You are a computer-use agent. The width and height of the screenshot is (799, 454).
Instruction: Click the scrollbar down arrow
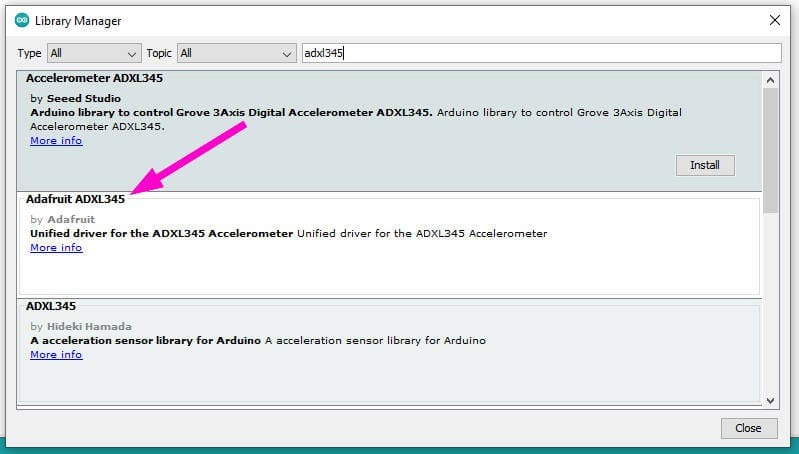point(770,401)
